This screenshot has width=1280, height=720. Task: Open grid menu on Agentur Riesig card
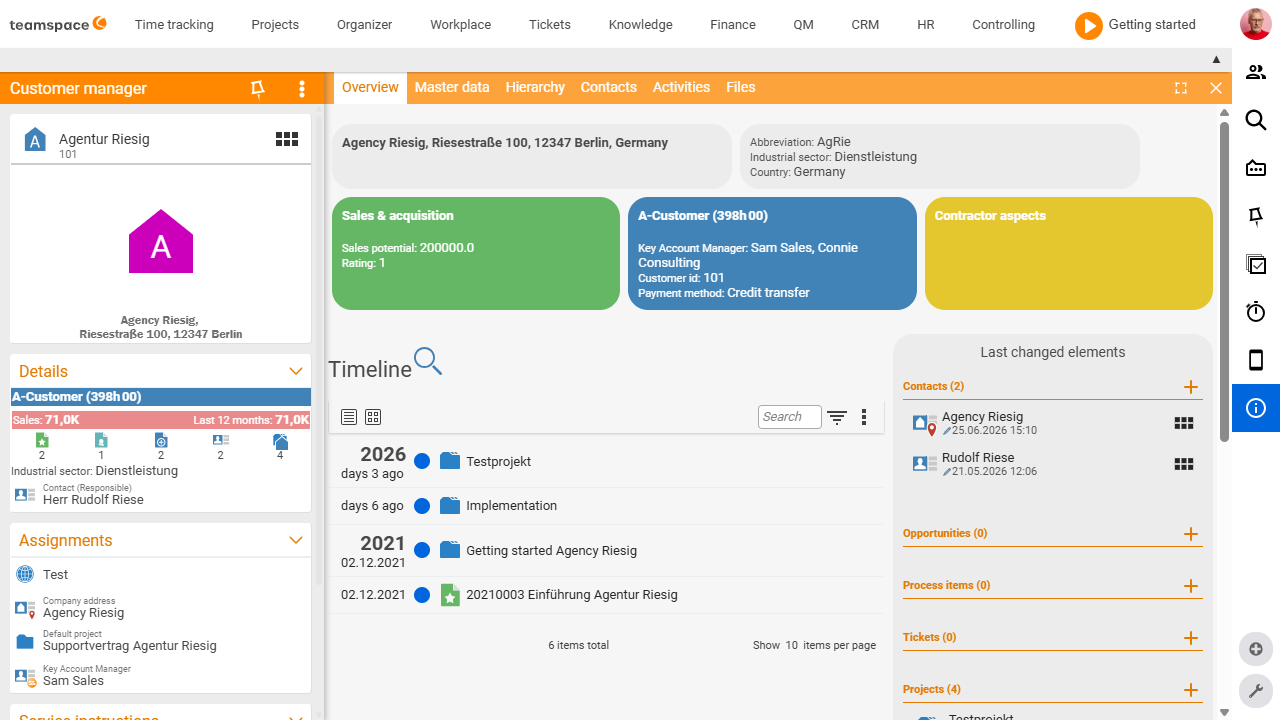[x=287, y=139]
